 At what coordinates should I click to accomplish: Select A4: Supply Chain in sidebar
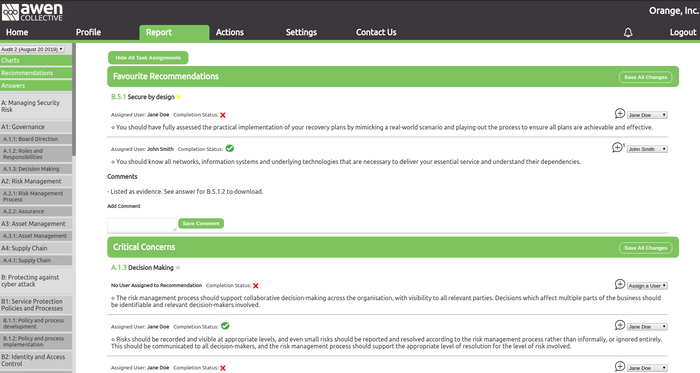[36, 248]
